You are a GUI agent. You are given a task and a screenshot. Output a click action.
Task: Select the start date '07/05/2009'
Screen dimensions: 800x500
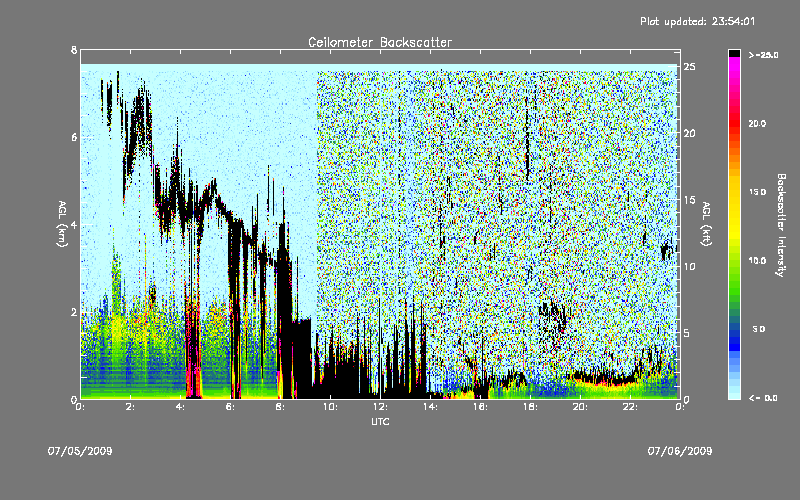click(80, 451)
